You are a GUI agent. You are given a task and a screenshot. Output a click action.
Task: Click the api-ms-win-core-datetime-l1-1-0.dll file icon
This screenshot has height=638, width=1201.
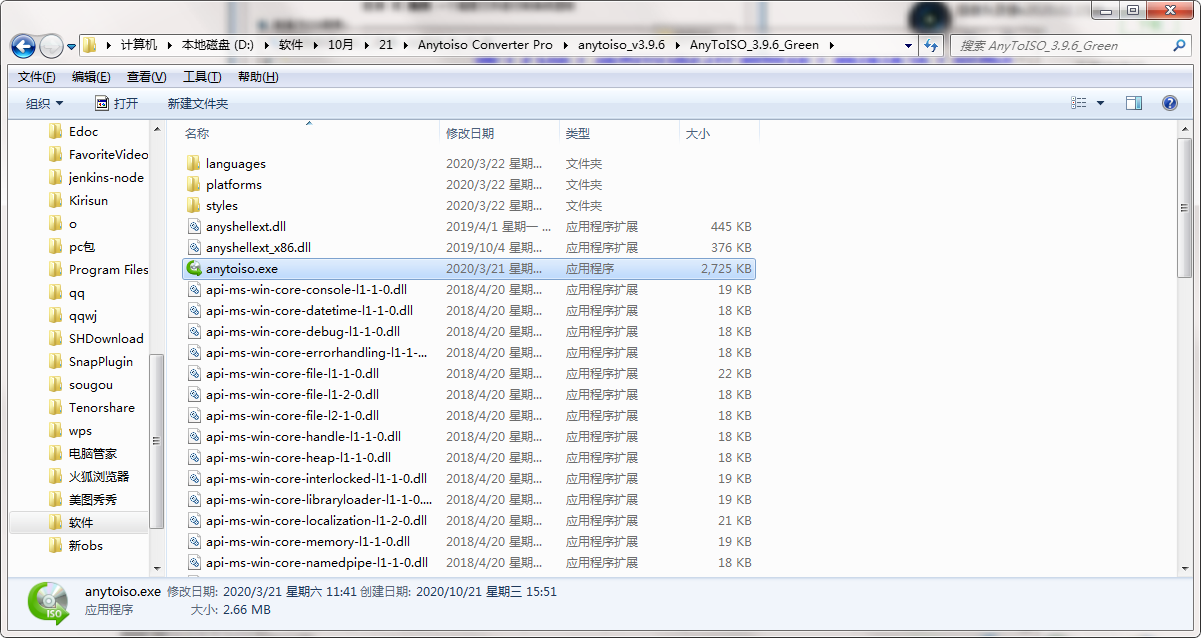pos(194,311)
